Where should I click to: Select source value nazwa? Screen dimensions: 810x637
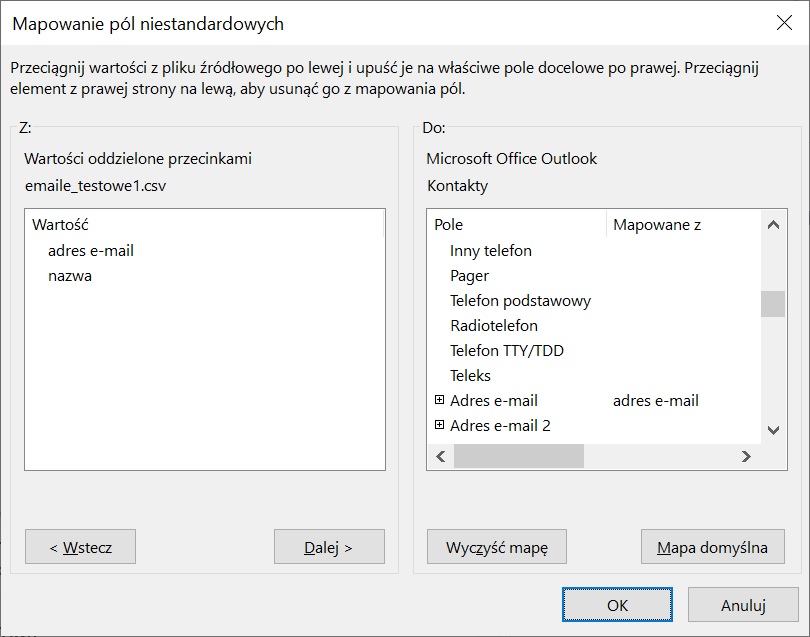coord(70,275)
